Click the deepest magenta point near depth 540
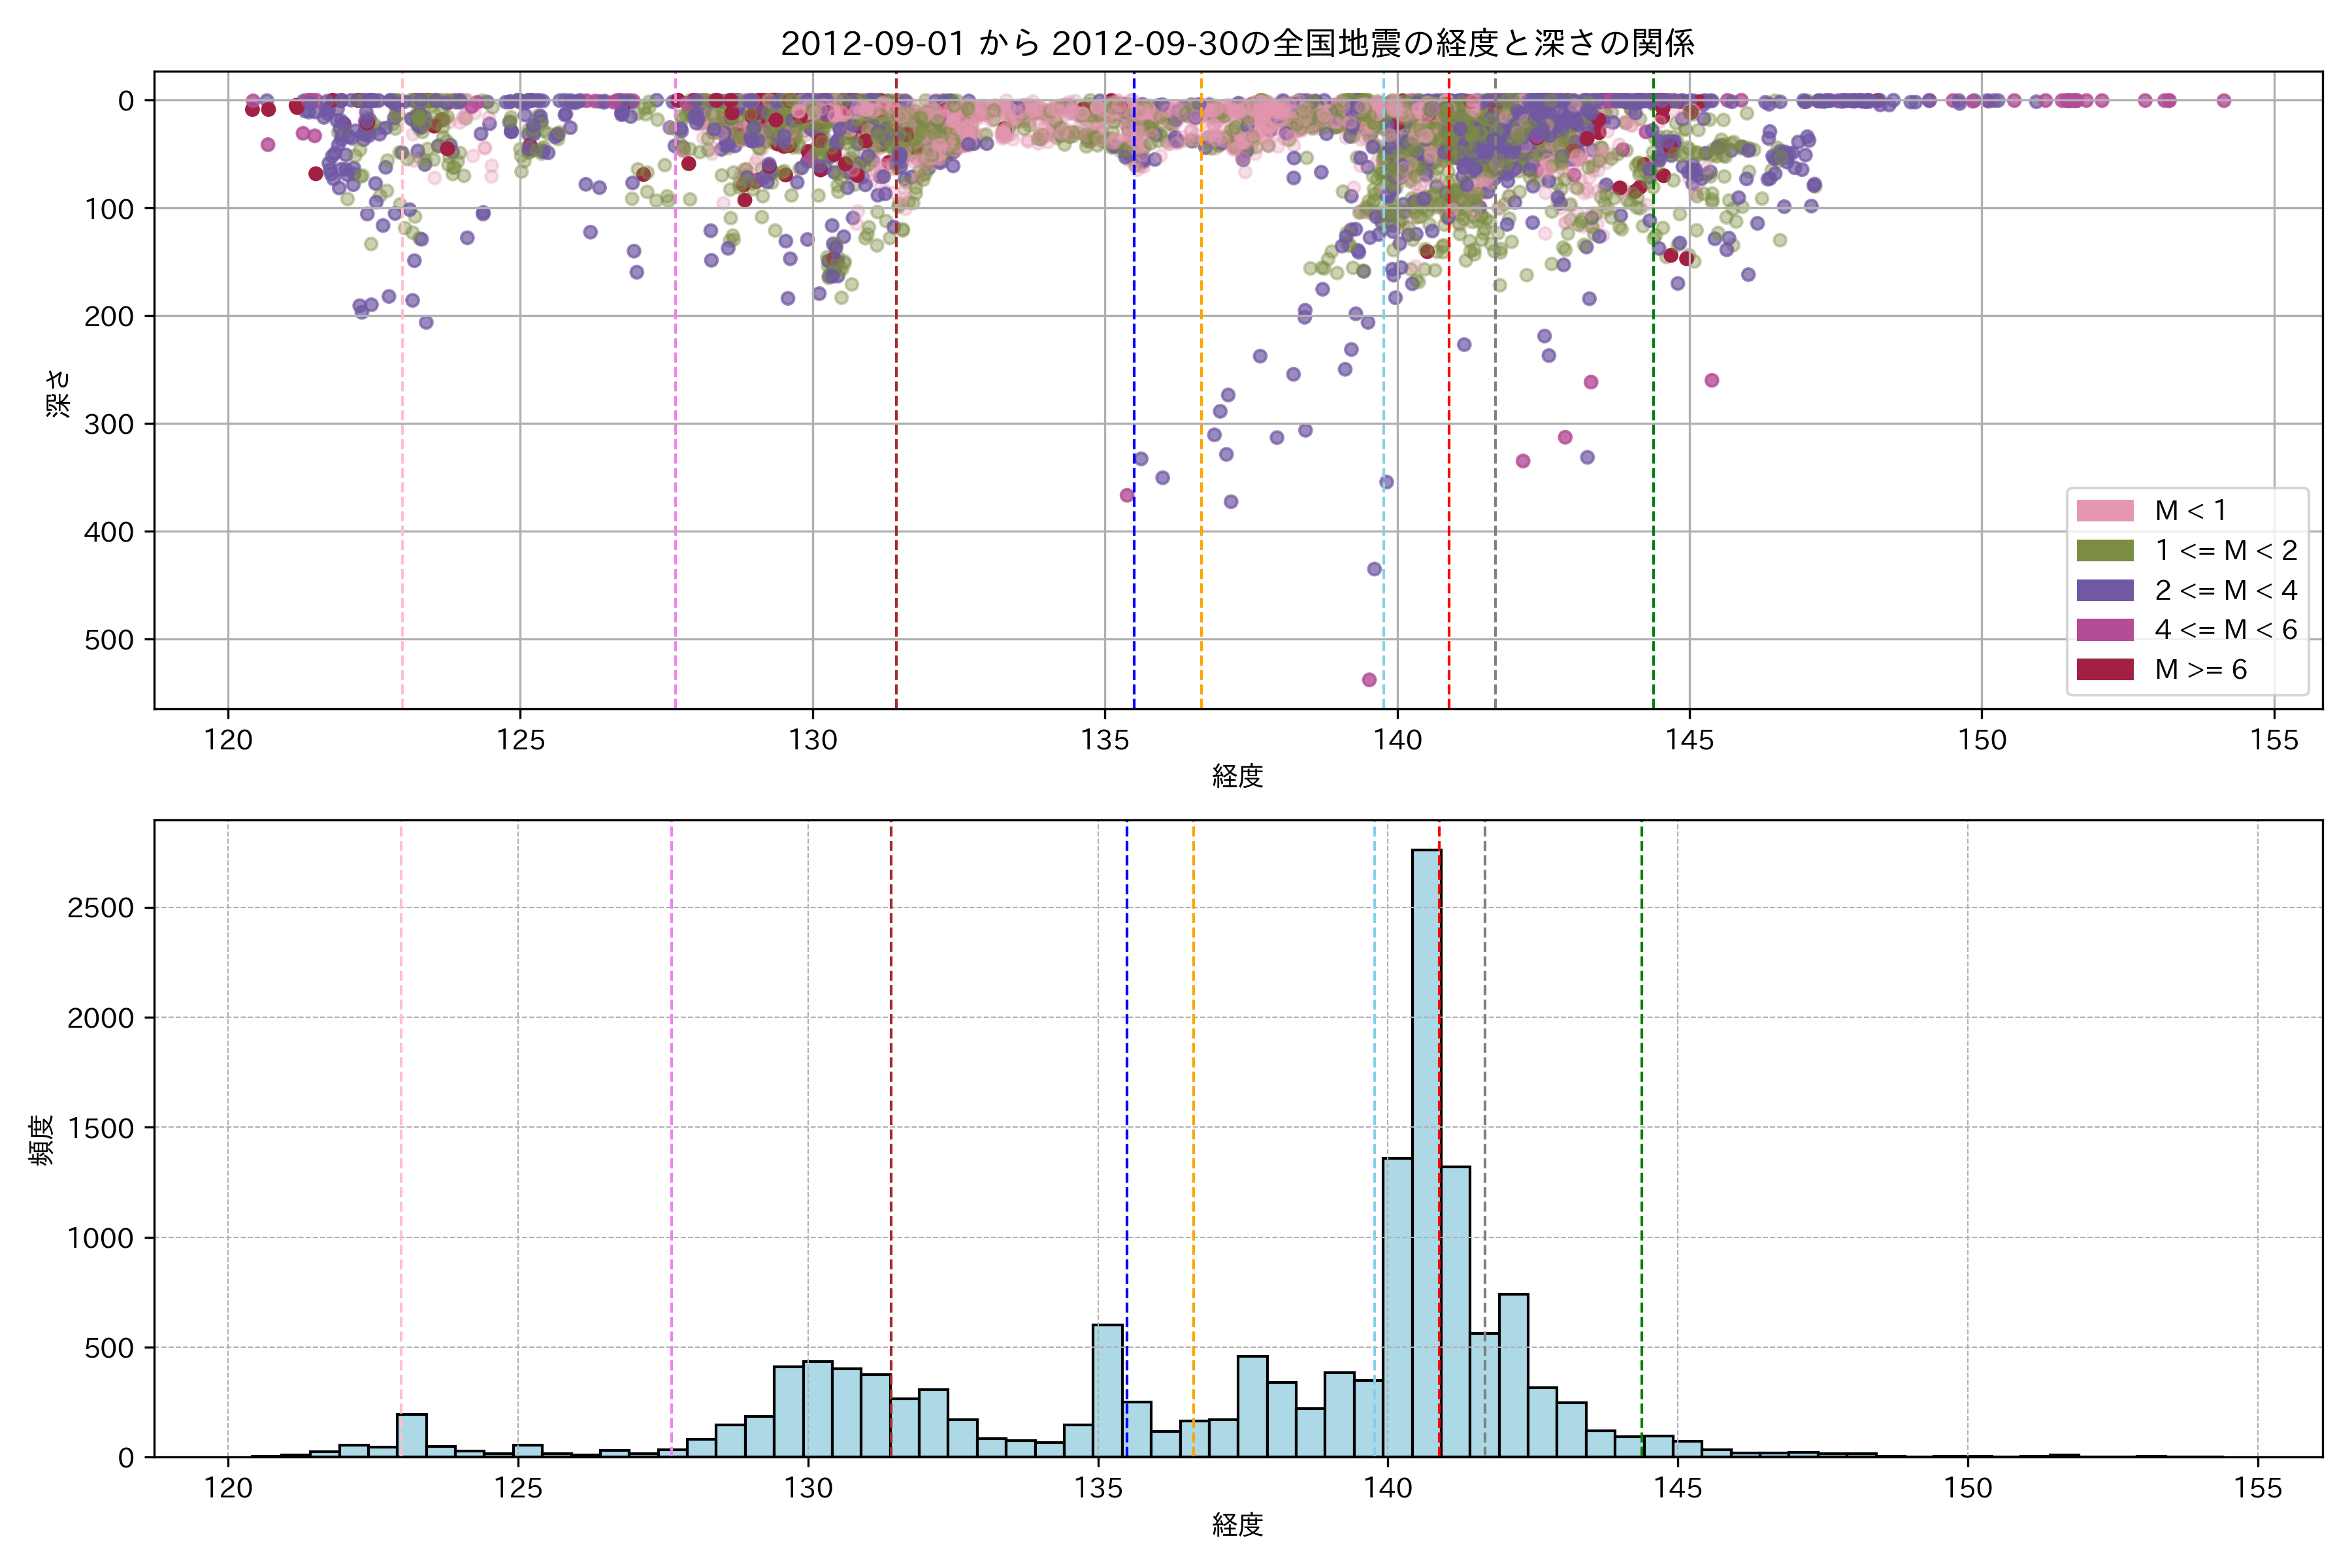2352x1568 pixels. [x=1369, y=680]
